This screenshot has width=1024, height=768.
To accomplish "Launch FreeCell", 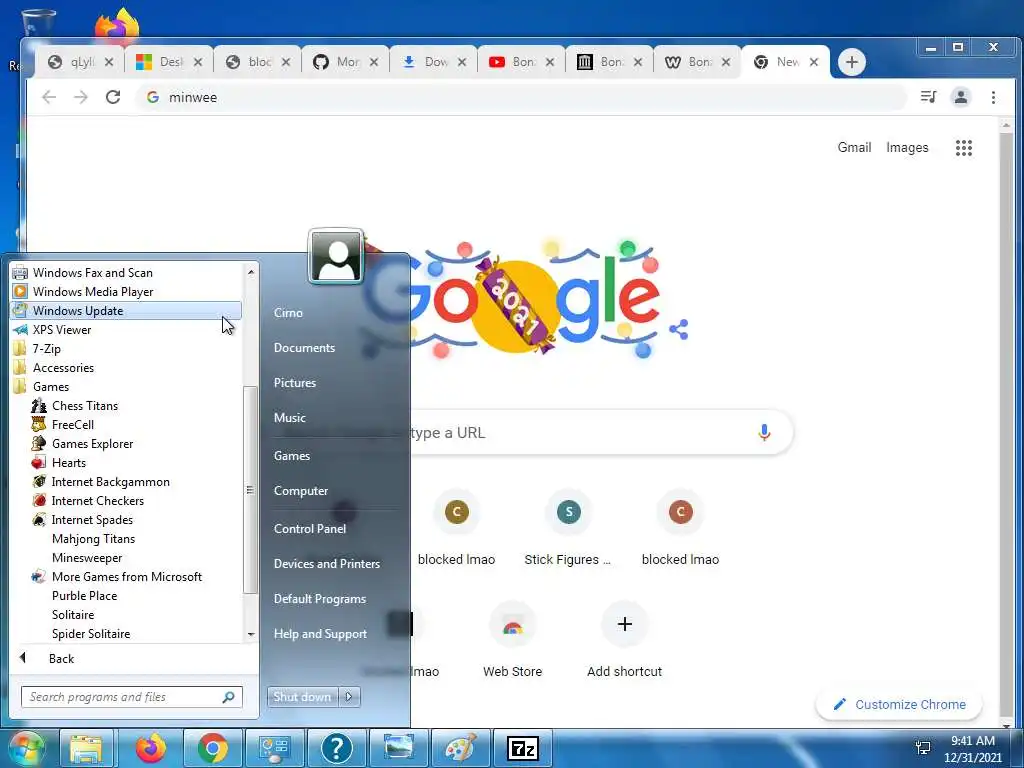I will (x=72, y=424).
